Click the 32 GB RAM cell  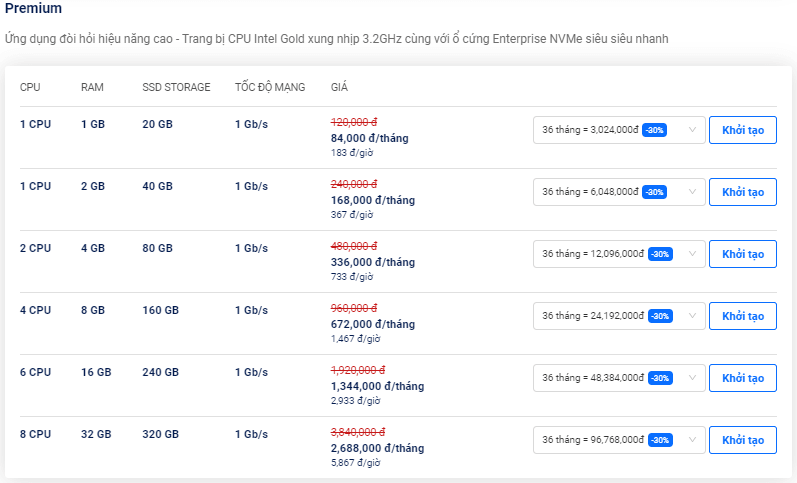coord(96,434)
